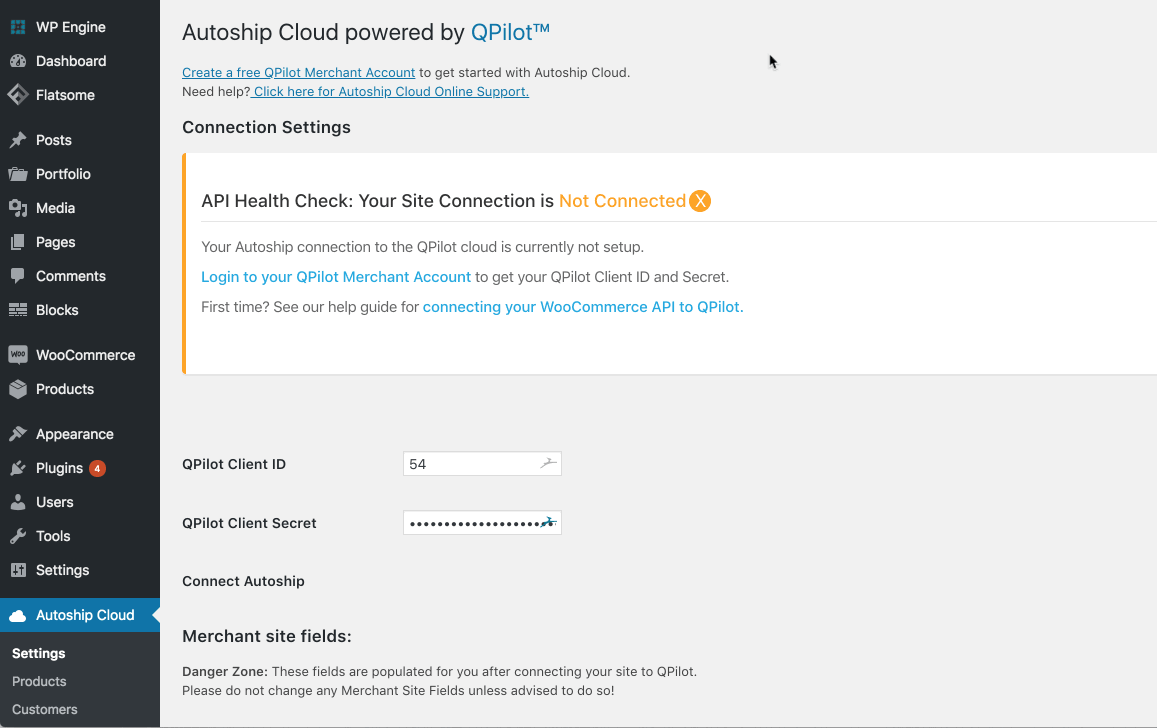Click the Plugins update badge showing 4
This screenshot has width=1157, height=728.
pos(97,468)
